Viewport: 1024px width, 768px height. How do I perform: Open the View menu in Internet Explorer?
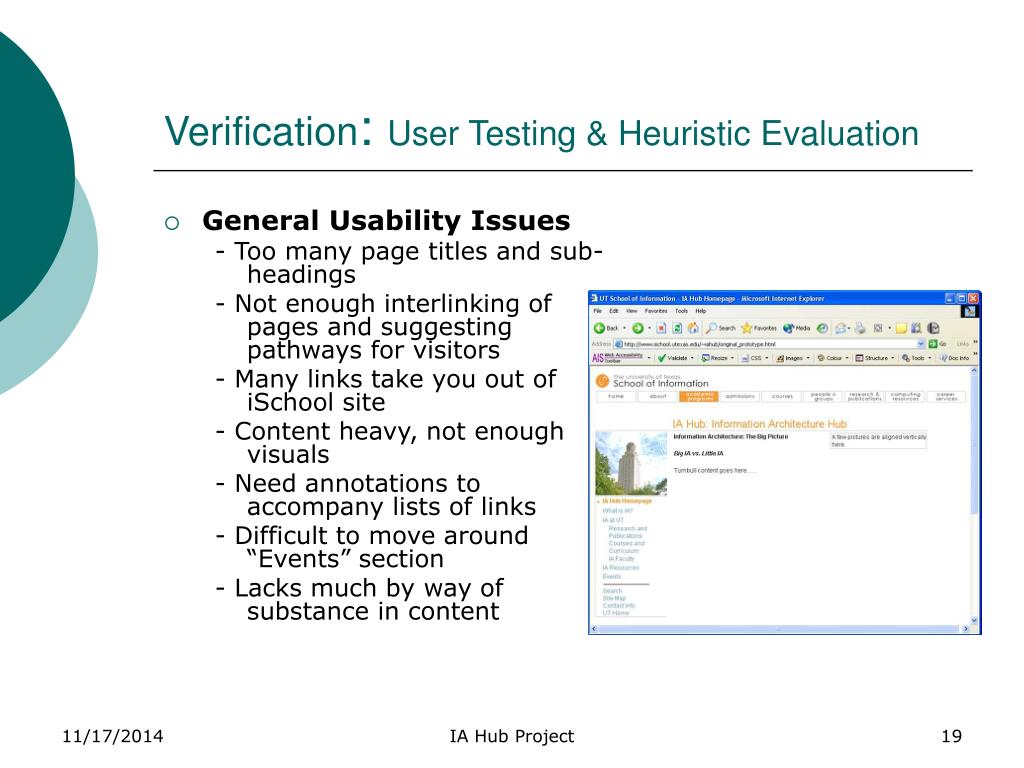point(632,311)
